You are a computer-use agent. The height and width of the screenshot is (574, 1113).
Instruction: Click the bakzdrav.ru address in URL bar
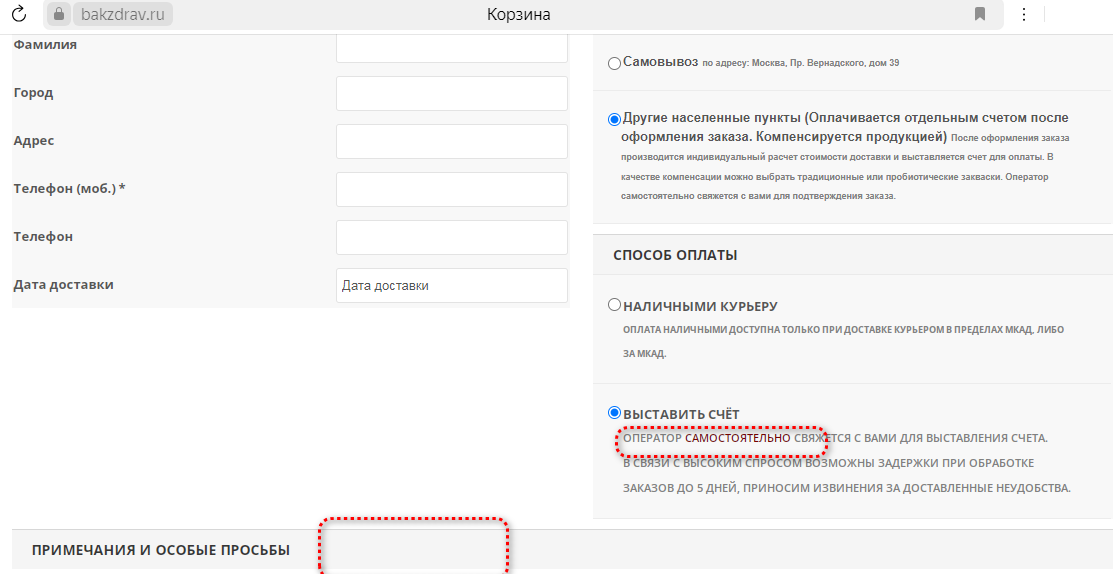coord(120,14)
